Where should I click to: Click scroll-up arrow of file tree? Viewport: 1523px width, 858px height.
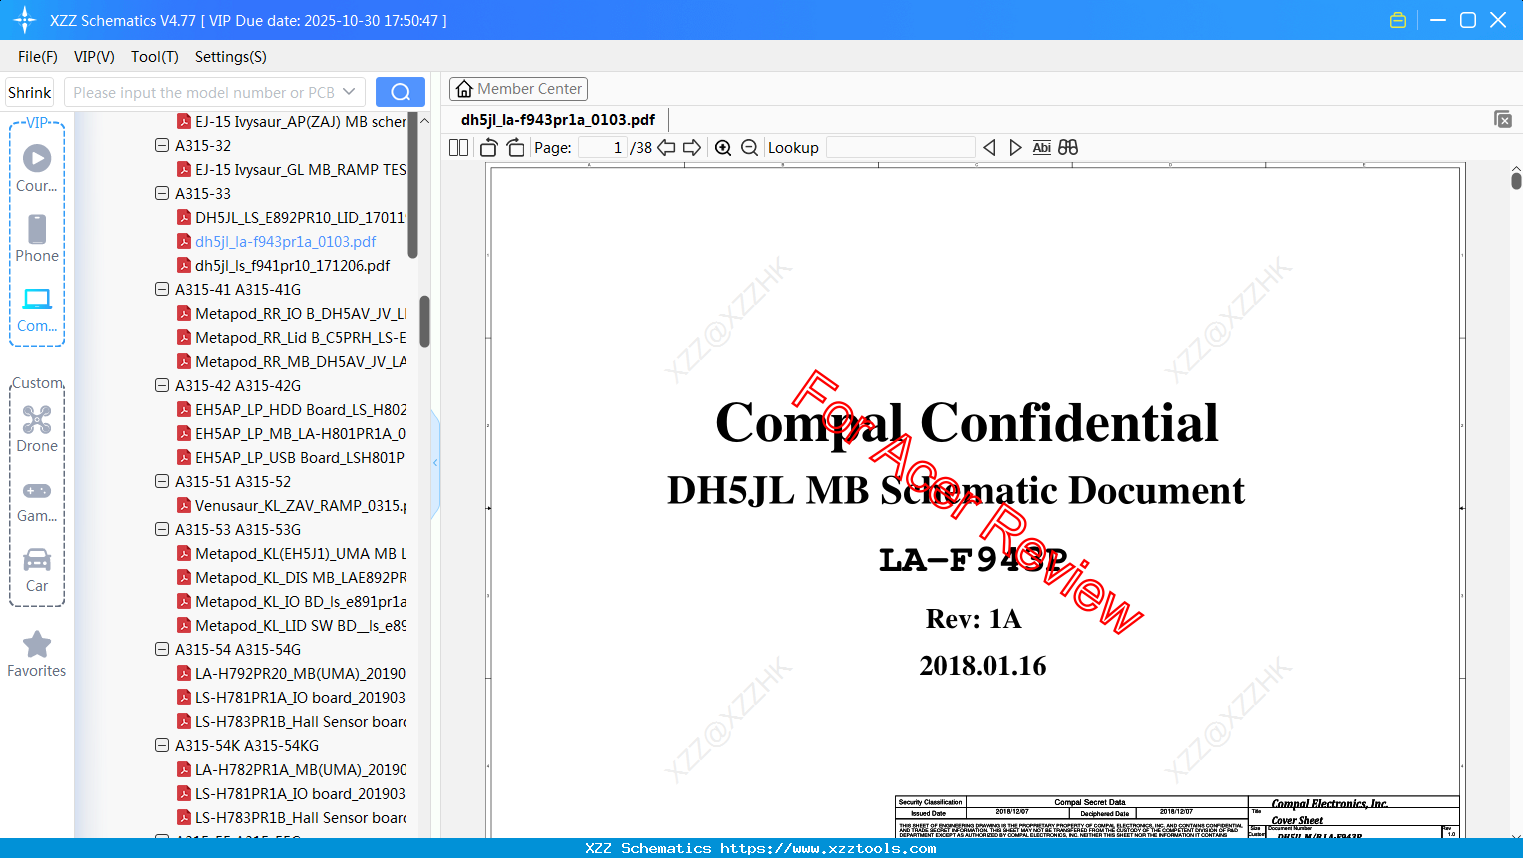pyautogui.click(x=424, y=120)
